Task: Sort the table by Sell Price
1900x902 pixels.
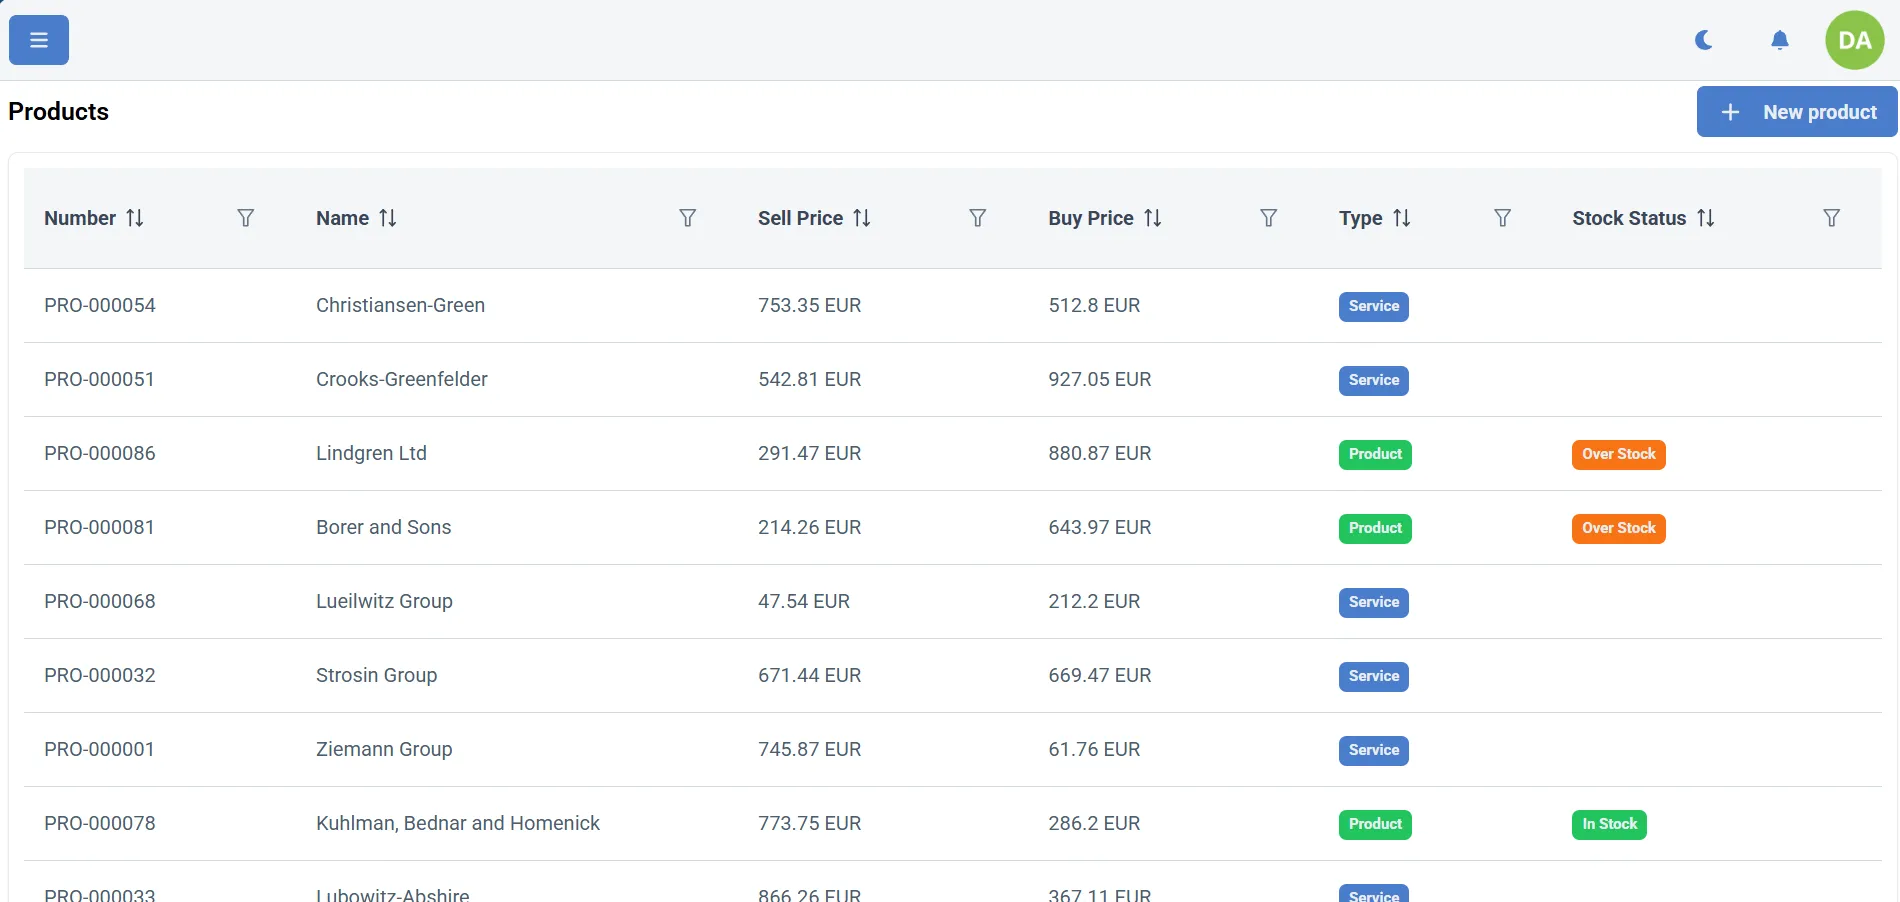Action: (864, 218)
